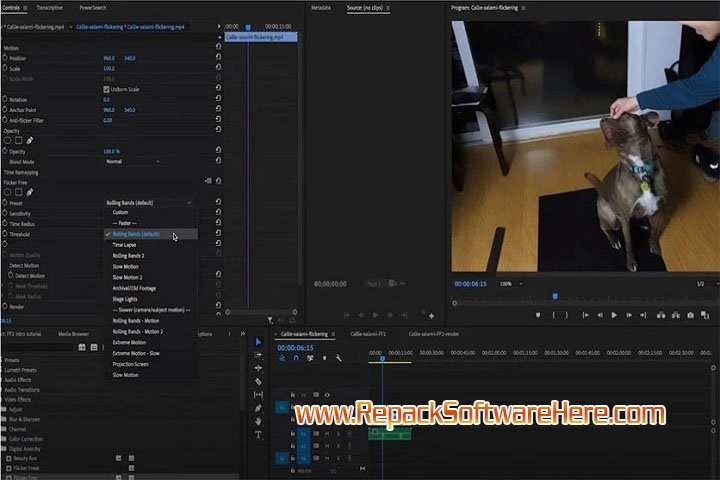This screenshot has width=720, height=480.
Task: Click Play in the Program monitor
Action: pyautogui.click(x=614, y=315)
